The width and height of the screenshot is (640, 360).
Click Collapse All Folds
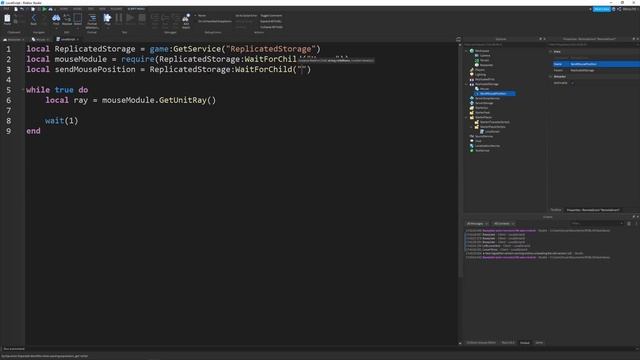(271, 27)
